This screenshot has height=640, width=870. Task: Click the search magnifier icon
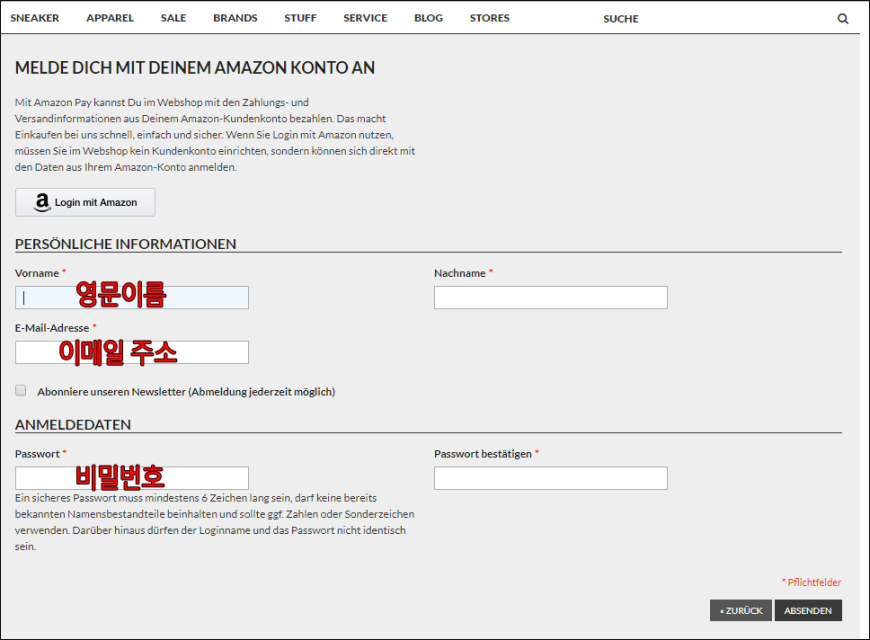[x=842, y=18]
